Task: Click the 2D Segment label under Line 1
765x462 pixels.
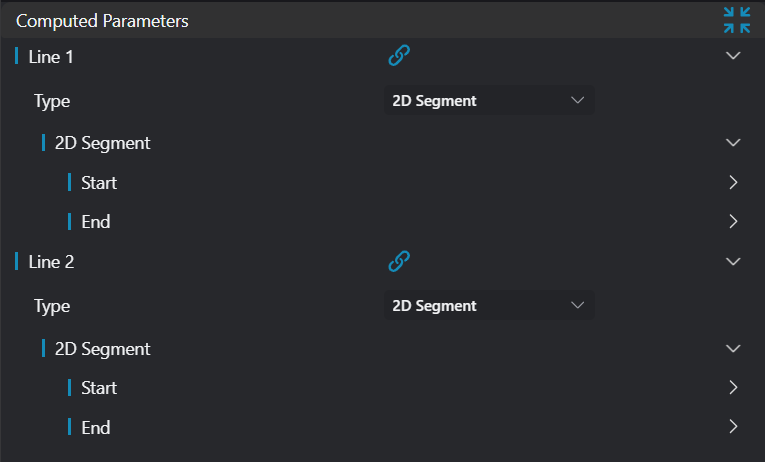Action: click(102, 143)
